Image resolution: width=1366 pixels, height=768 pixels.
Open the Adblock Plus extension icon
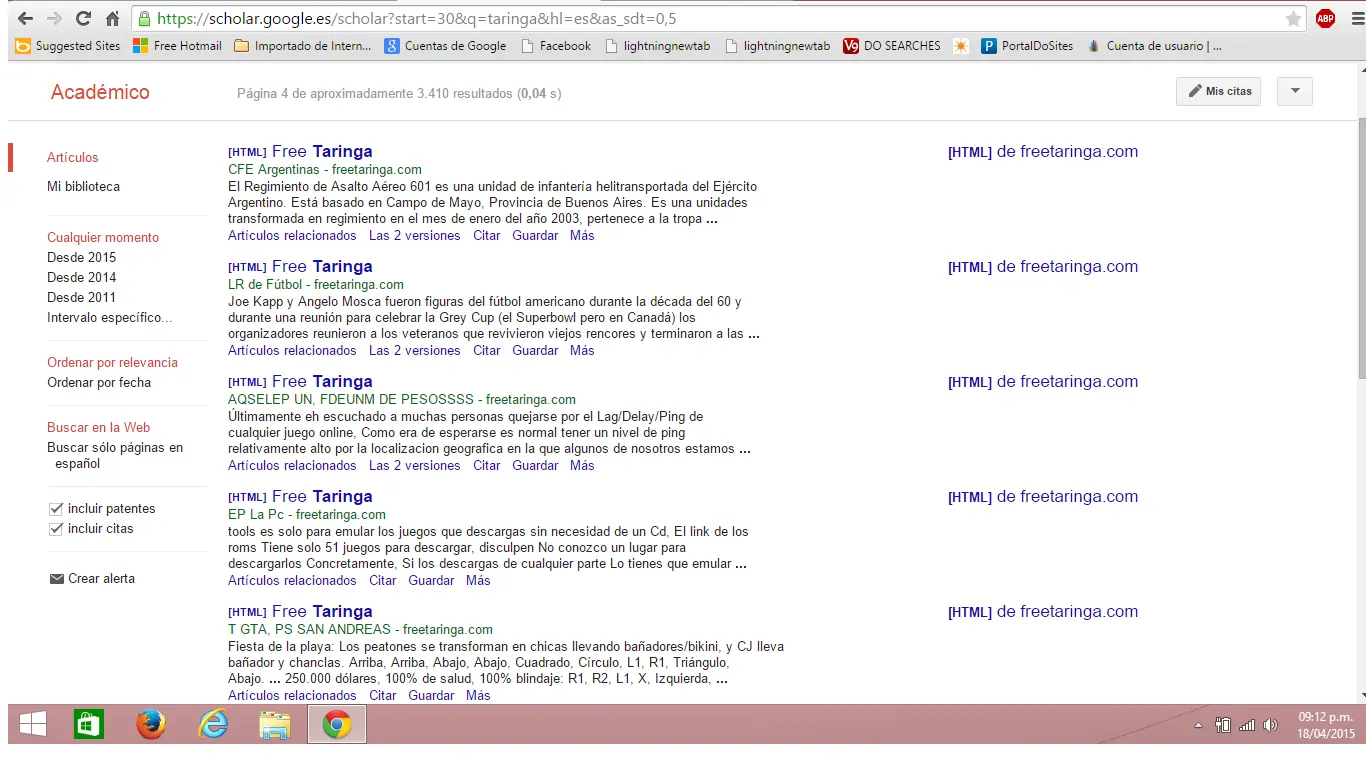[1325, 18]
